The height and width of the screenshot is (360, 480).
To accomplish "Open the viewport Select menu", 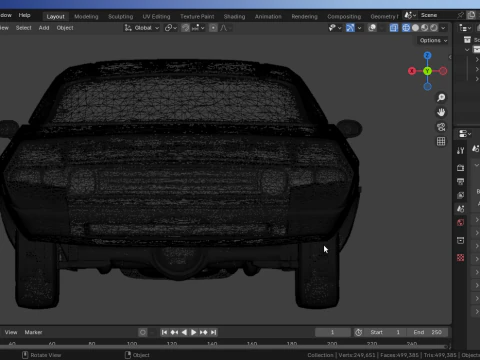I will 23,28.
